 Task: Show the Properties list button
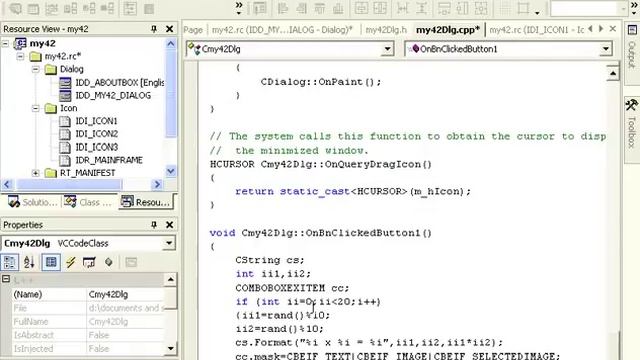pos(51,262)
